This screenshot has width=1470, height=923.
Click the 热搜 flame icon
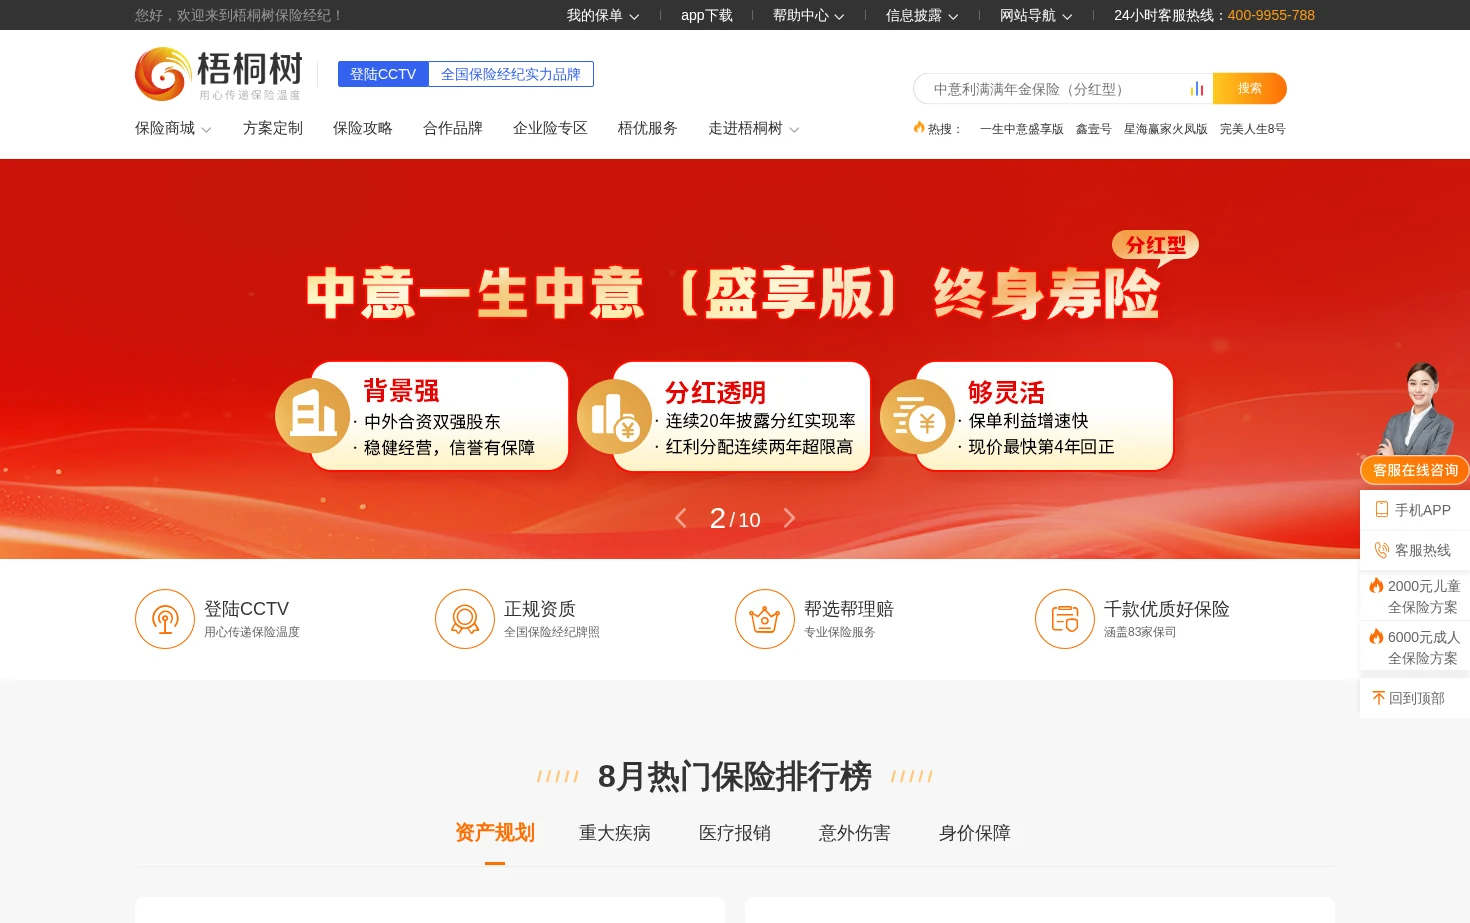(919, 127)
